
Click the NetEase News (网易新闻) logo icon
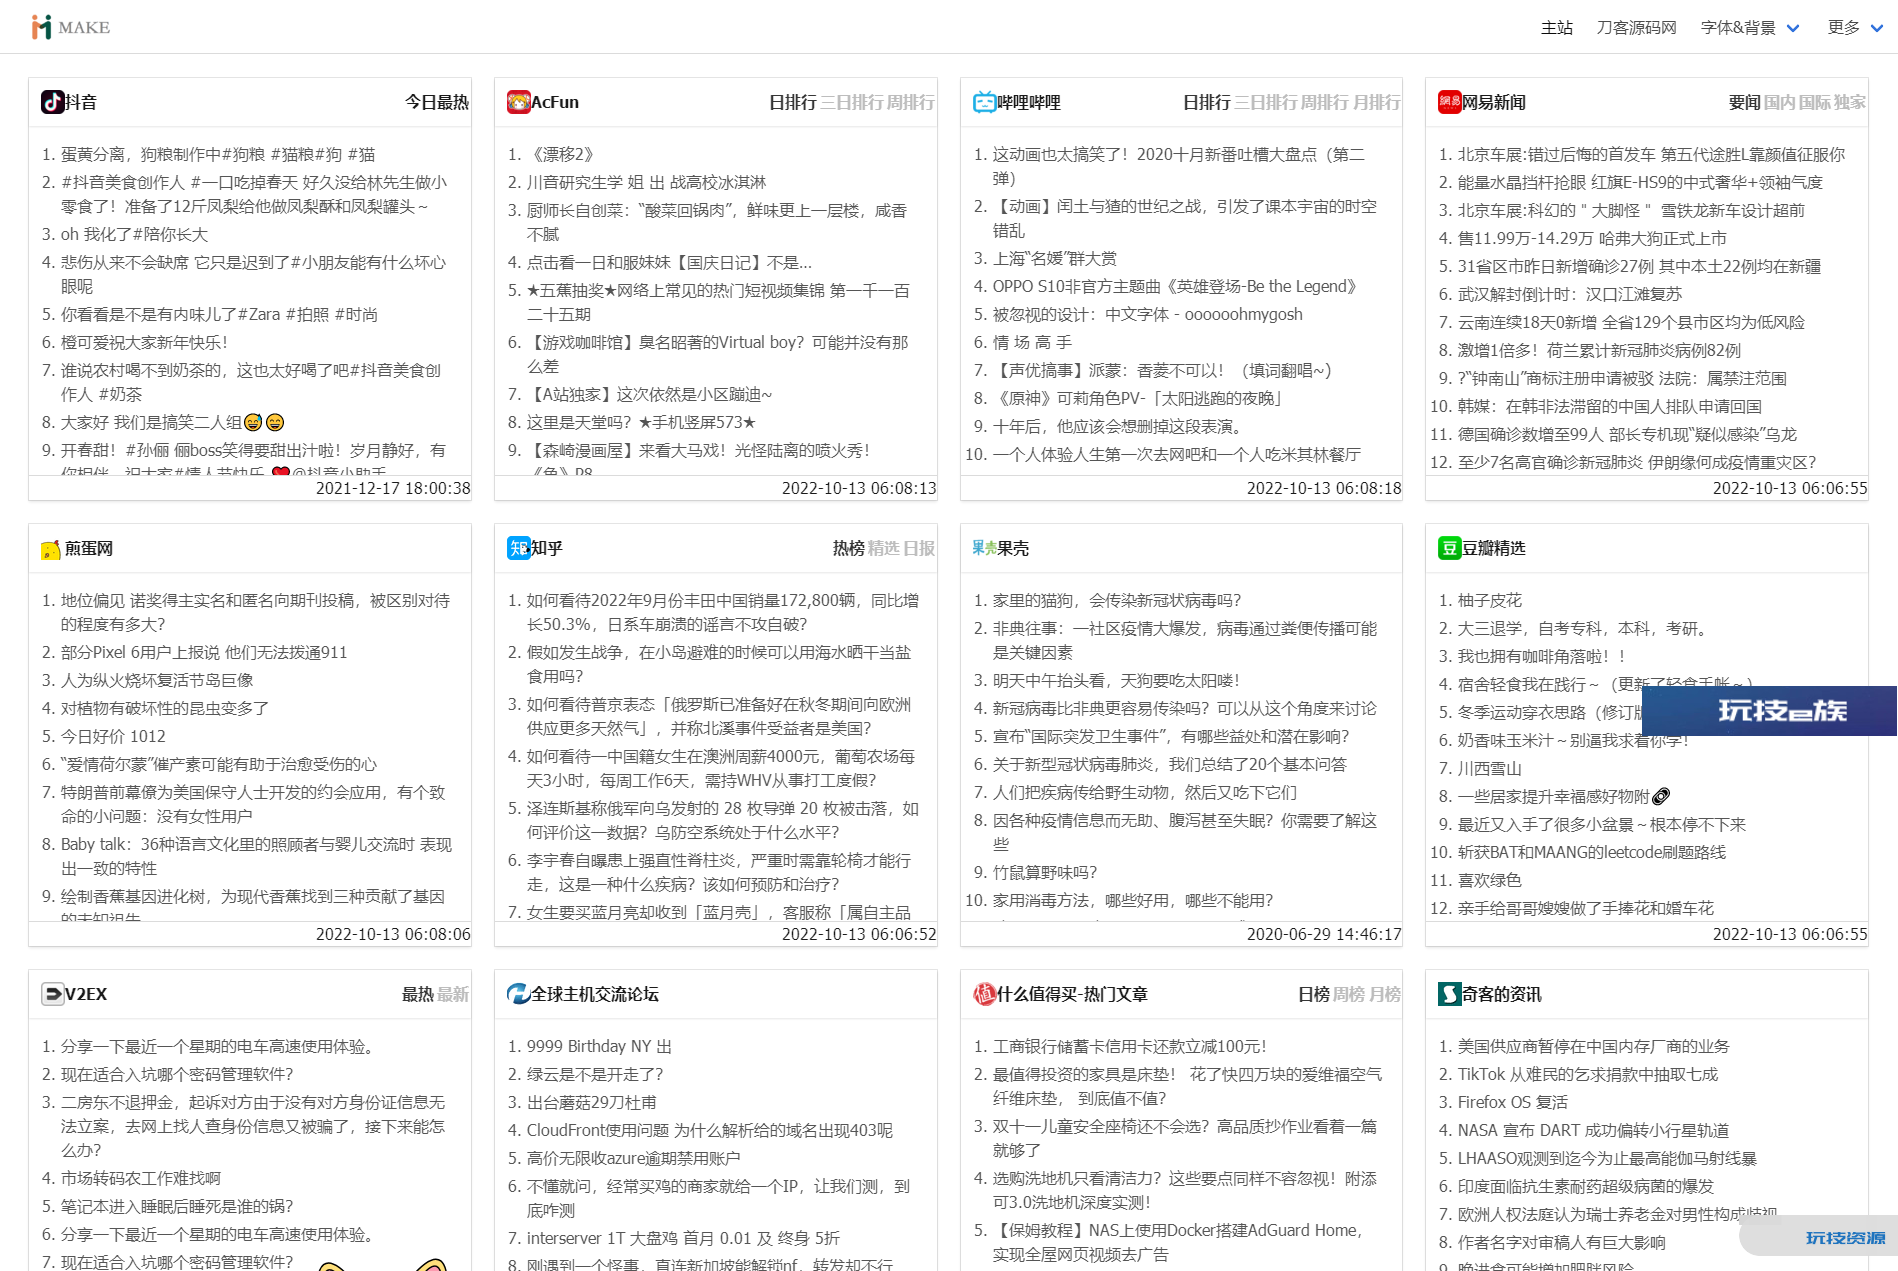tap(1450, 102)
